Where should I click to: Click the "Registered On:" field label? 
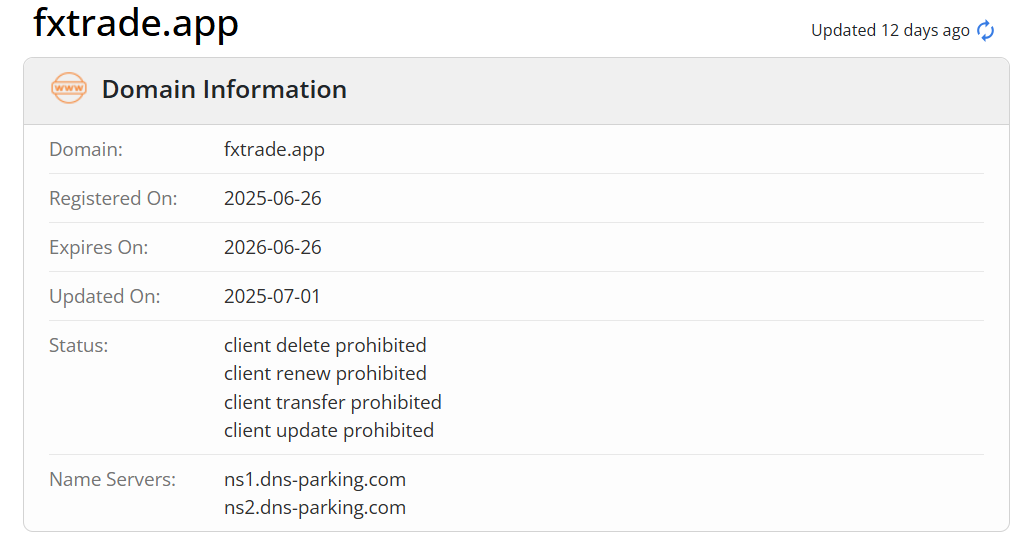(113, 198)
